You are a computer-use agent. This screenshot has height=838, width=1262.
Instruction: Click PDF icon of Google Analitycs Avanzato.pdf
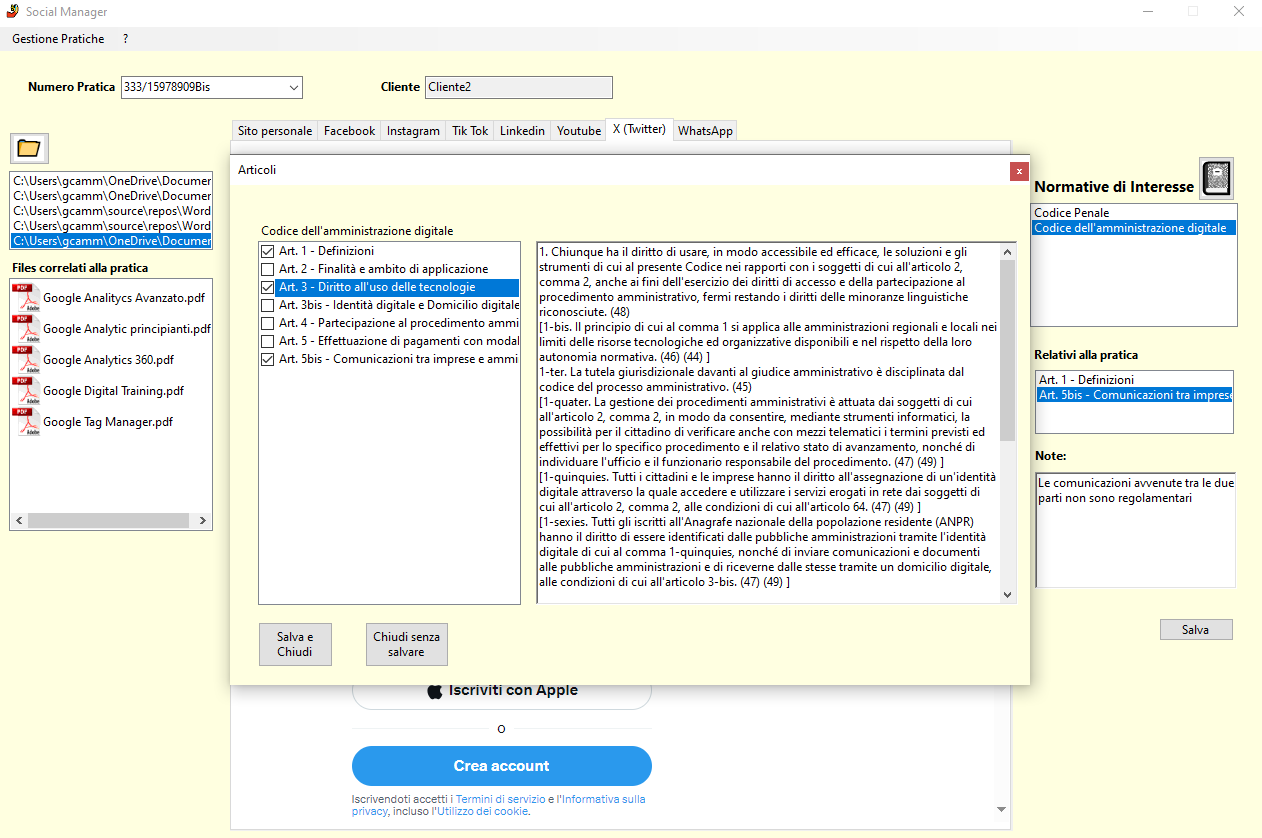point(27,298)
